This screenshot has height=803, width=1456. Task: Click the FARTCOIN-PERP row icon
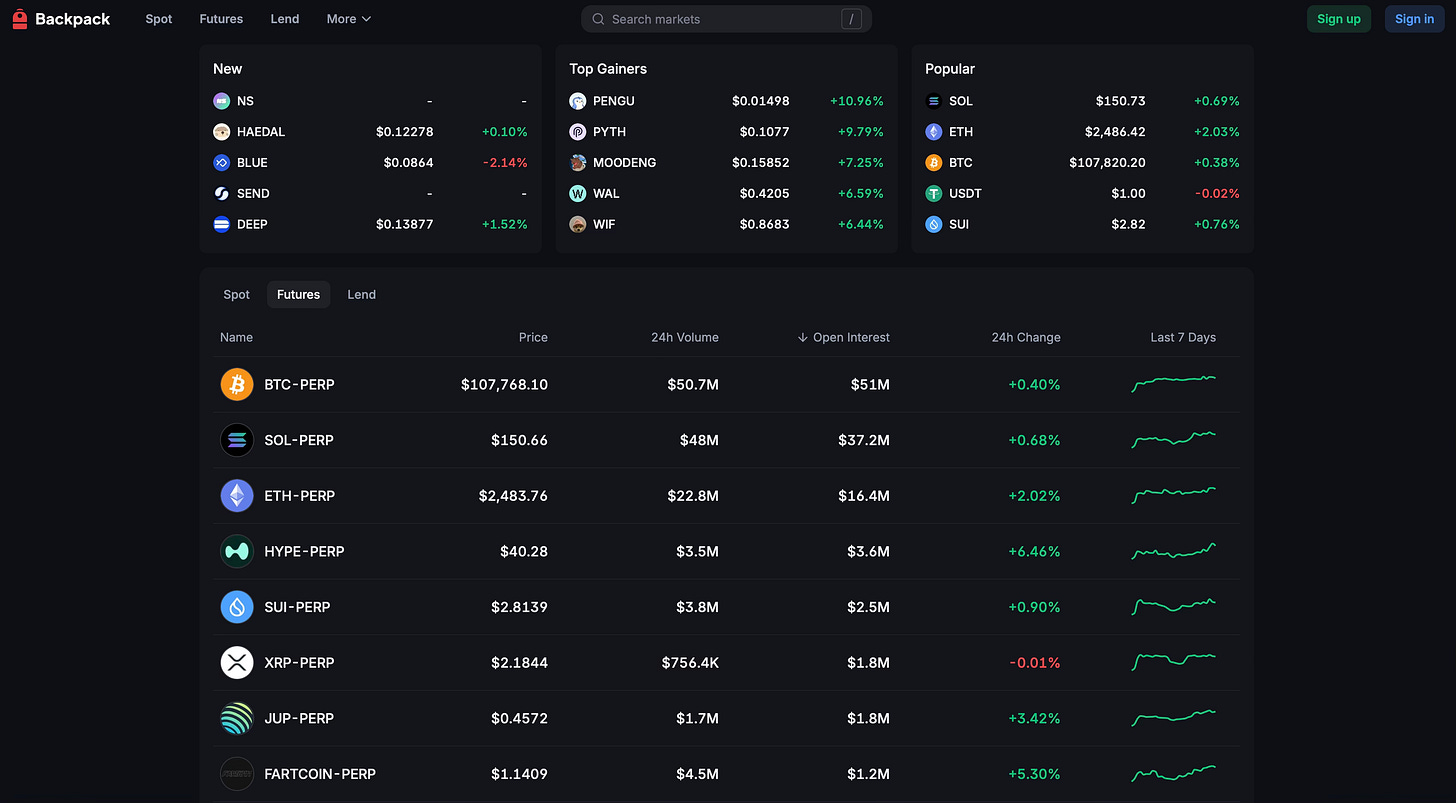237,774
